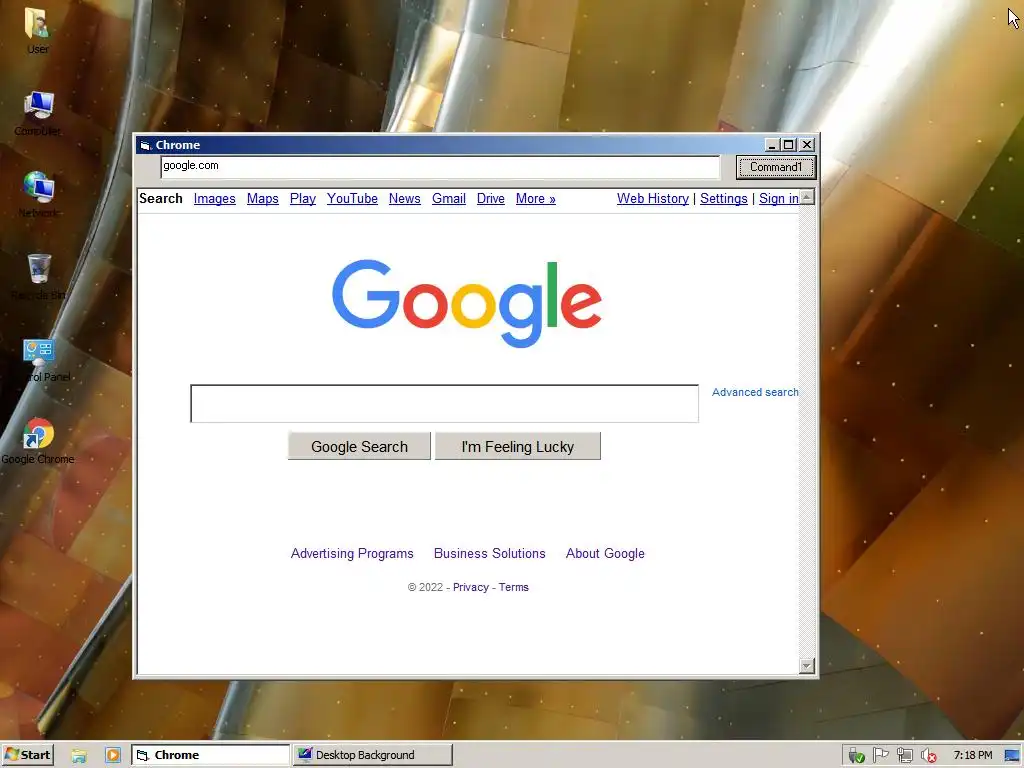Open the Network desktop icon

38,194
